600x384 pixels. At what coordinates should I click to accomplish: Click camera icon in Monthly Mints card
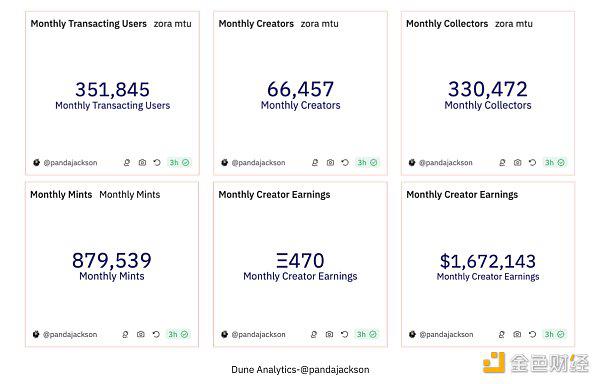click(x=141, y=334)
